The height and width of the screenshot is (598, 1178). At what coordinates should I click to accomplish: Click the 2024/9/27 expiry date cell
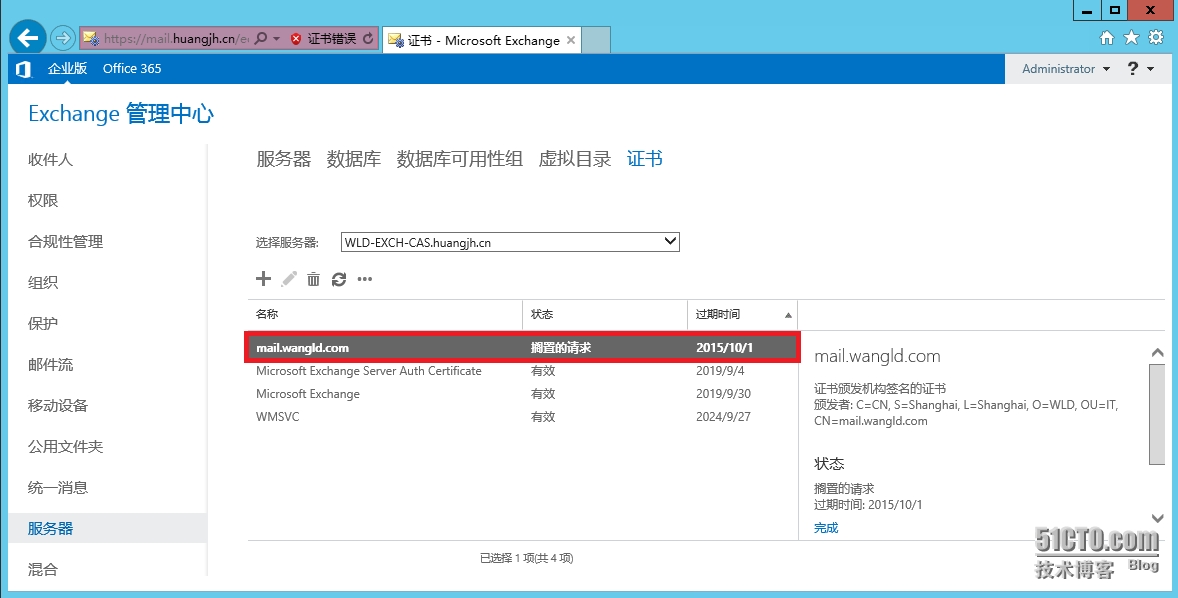click(723, 417)
